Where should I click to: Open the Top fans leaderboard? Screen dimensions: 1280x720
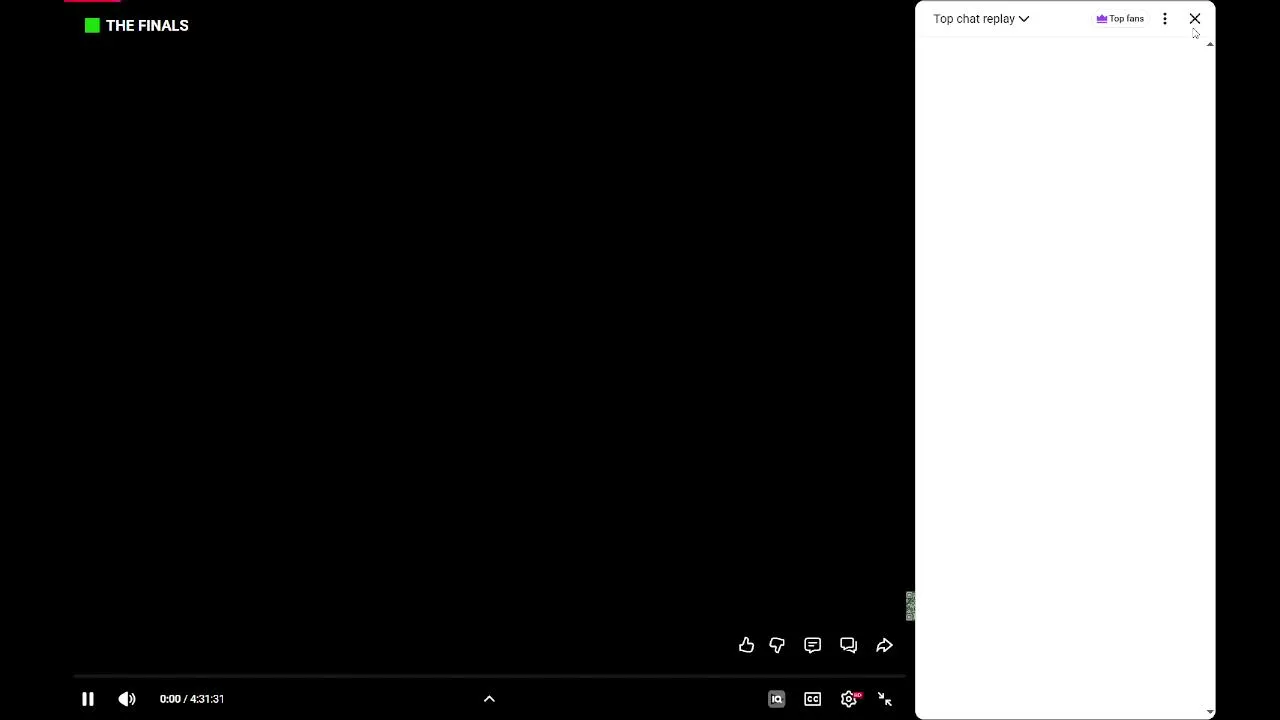1120,19
